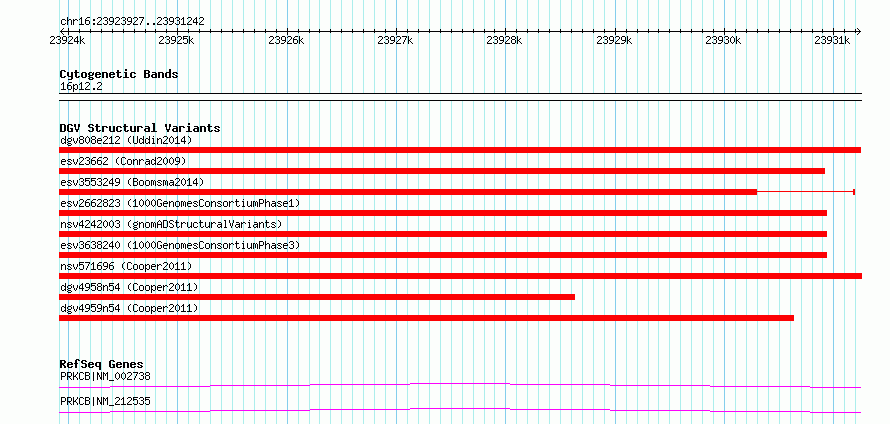
Task: Click the esv3553249 (Boomsma2014) thick red bar
Action: pyautogui.click(x=408, y=192)
